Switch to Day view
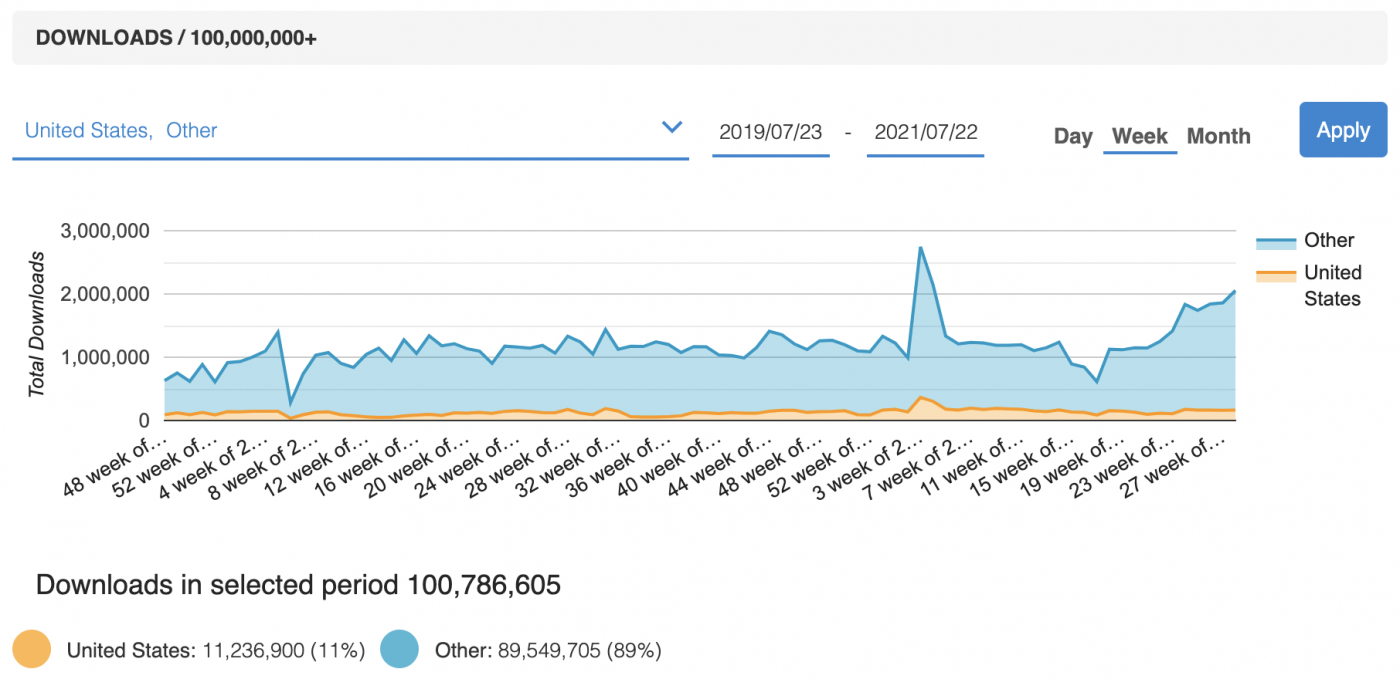This screenshot has width=1400, height=679. click(x=1073, y=136)
